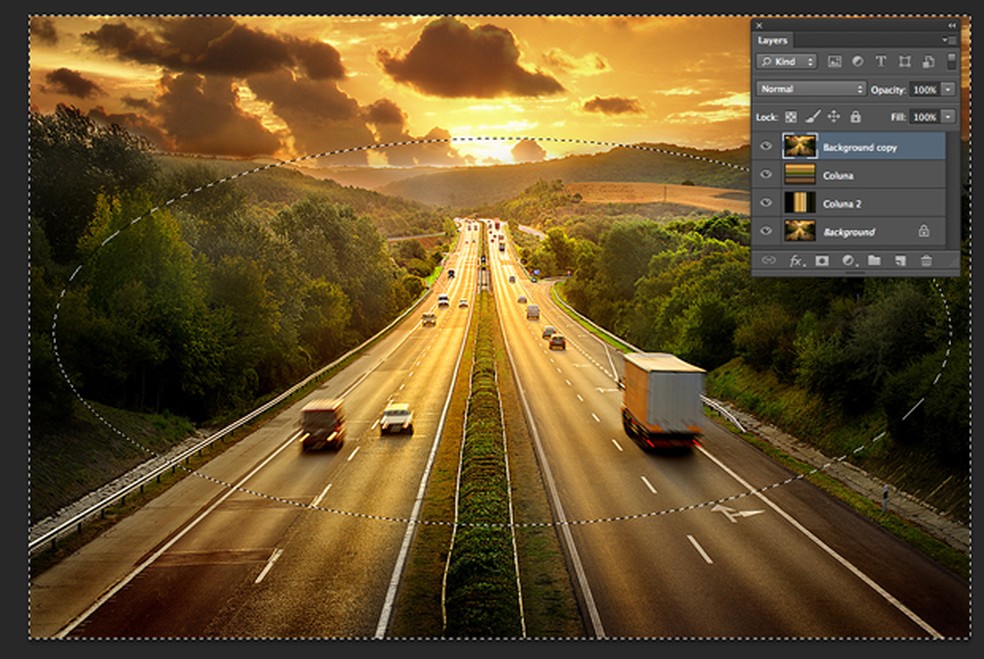Hide the Coluna layer
The image size is (984, 659).
point(766,174)
